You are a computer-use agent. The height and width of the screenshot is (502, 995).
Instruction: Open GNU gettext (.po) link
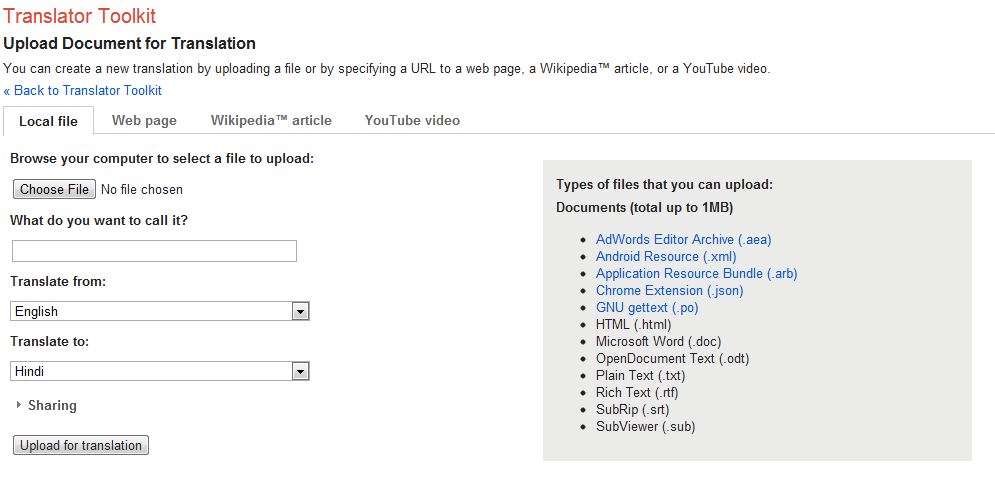tap(647, 308)
